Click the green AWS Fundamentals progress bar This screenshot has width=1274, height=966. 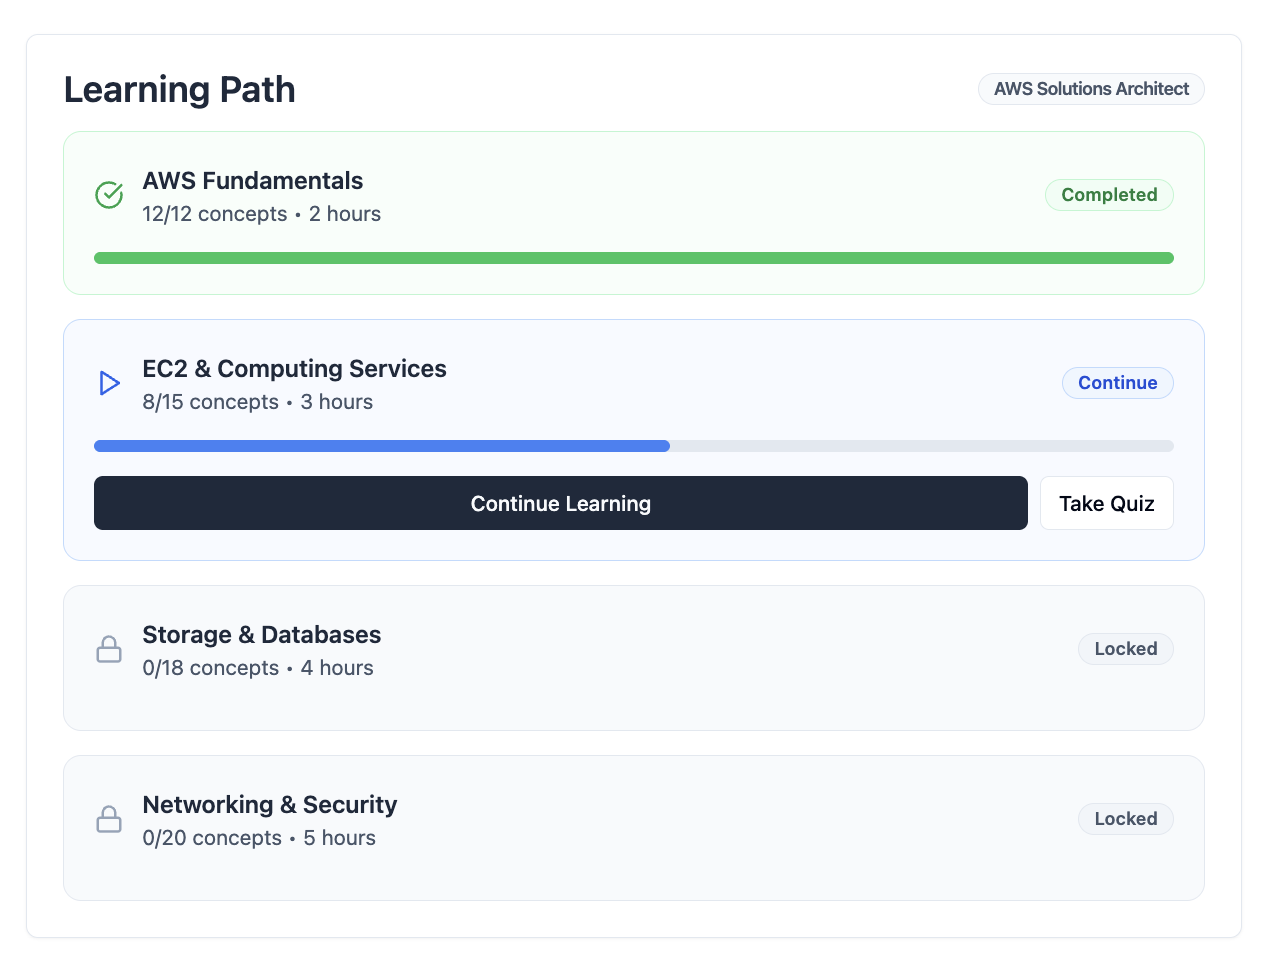tap(633, 258)
